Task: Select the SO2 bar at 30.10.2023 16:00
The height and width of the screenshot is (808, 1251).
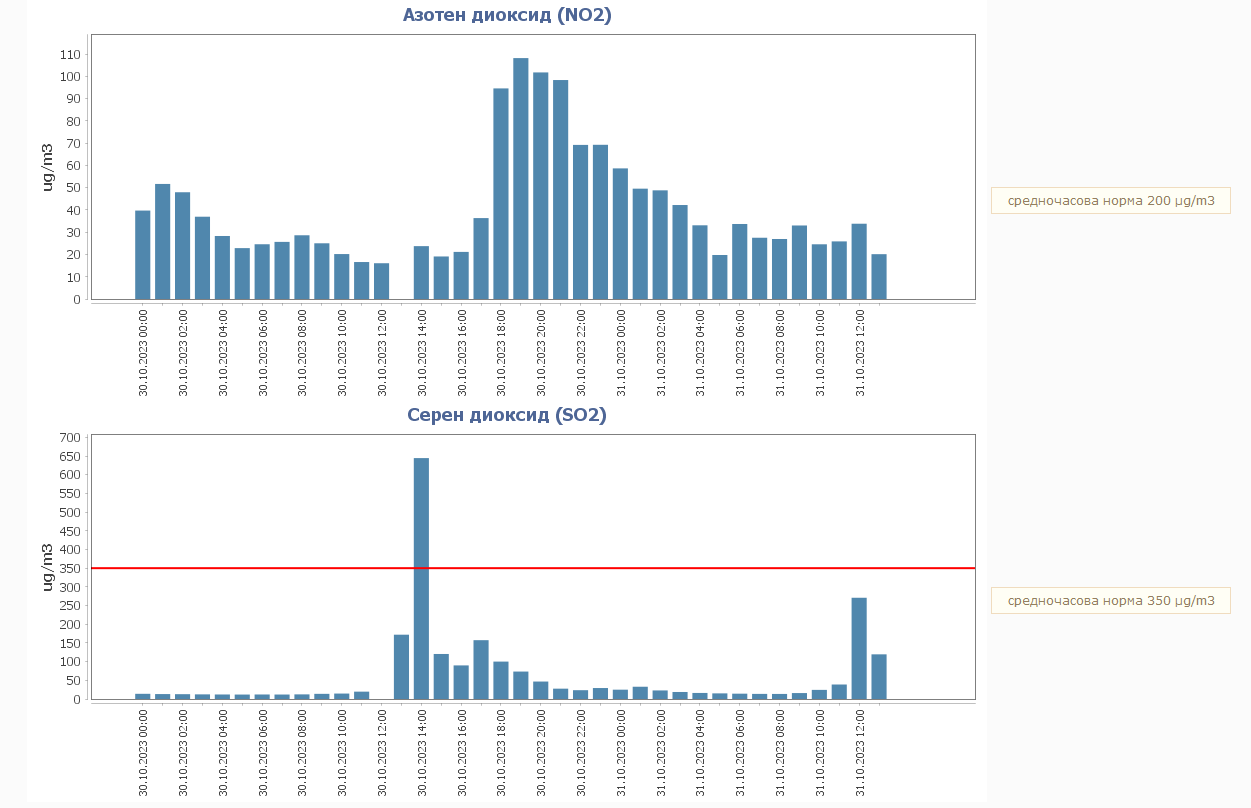Action: click(x=461, y=682)
